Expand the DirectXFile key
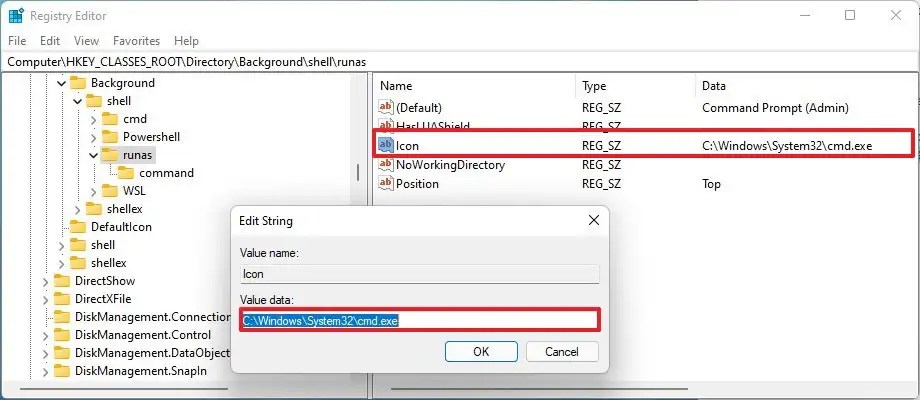Screen dimensions: 920x400 [x=46, y=299]
